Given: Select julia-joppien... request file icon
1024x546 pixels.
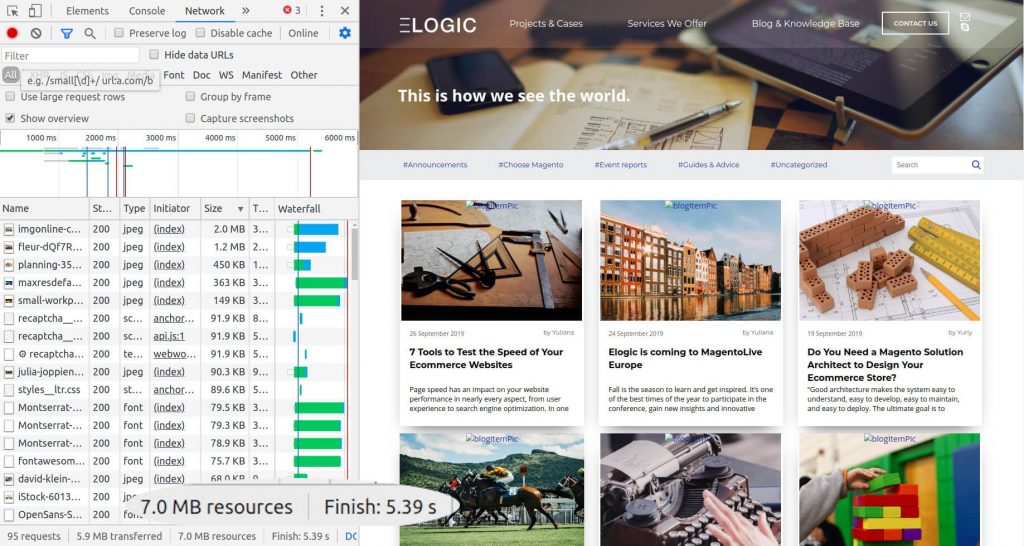Looking at the screenshot, I should pos(8,372).
